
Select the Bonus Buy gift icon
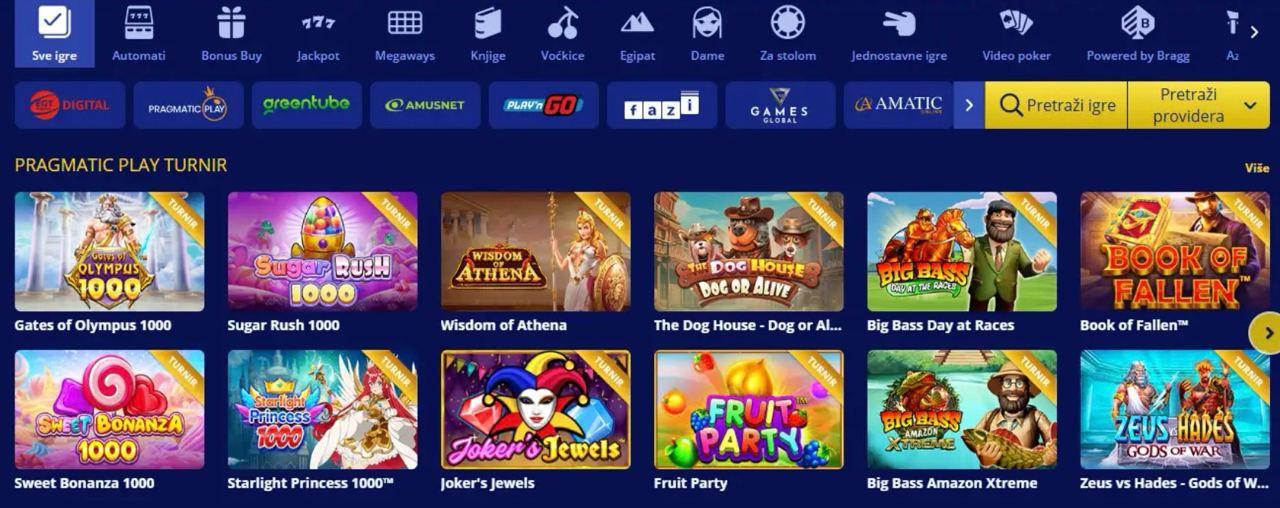coord(231,33)
